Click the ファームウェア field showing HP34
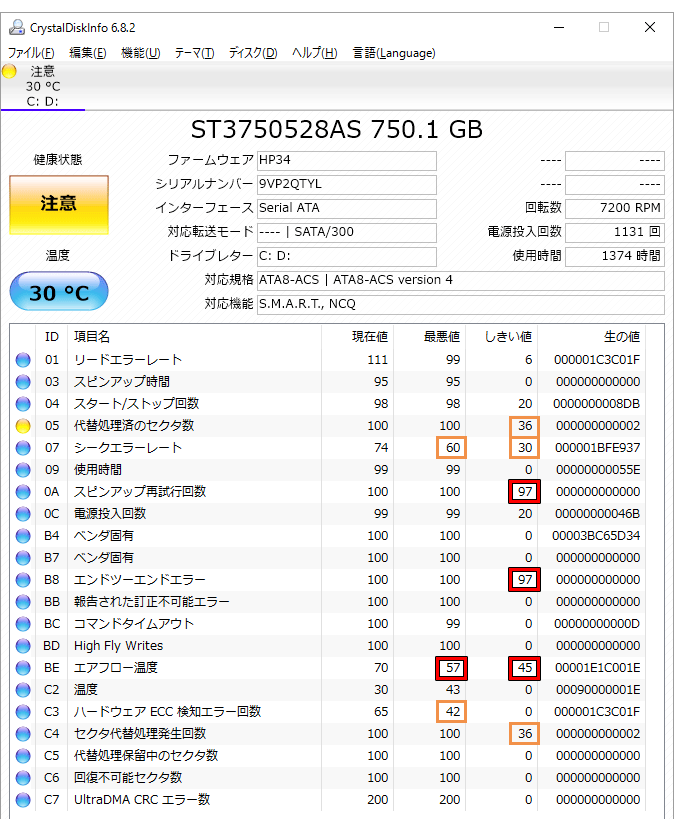The image size is (674, 819). (346, 161)
